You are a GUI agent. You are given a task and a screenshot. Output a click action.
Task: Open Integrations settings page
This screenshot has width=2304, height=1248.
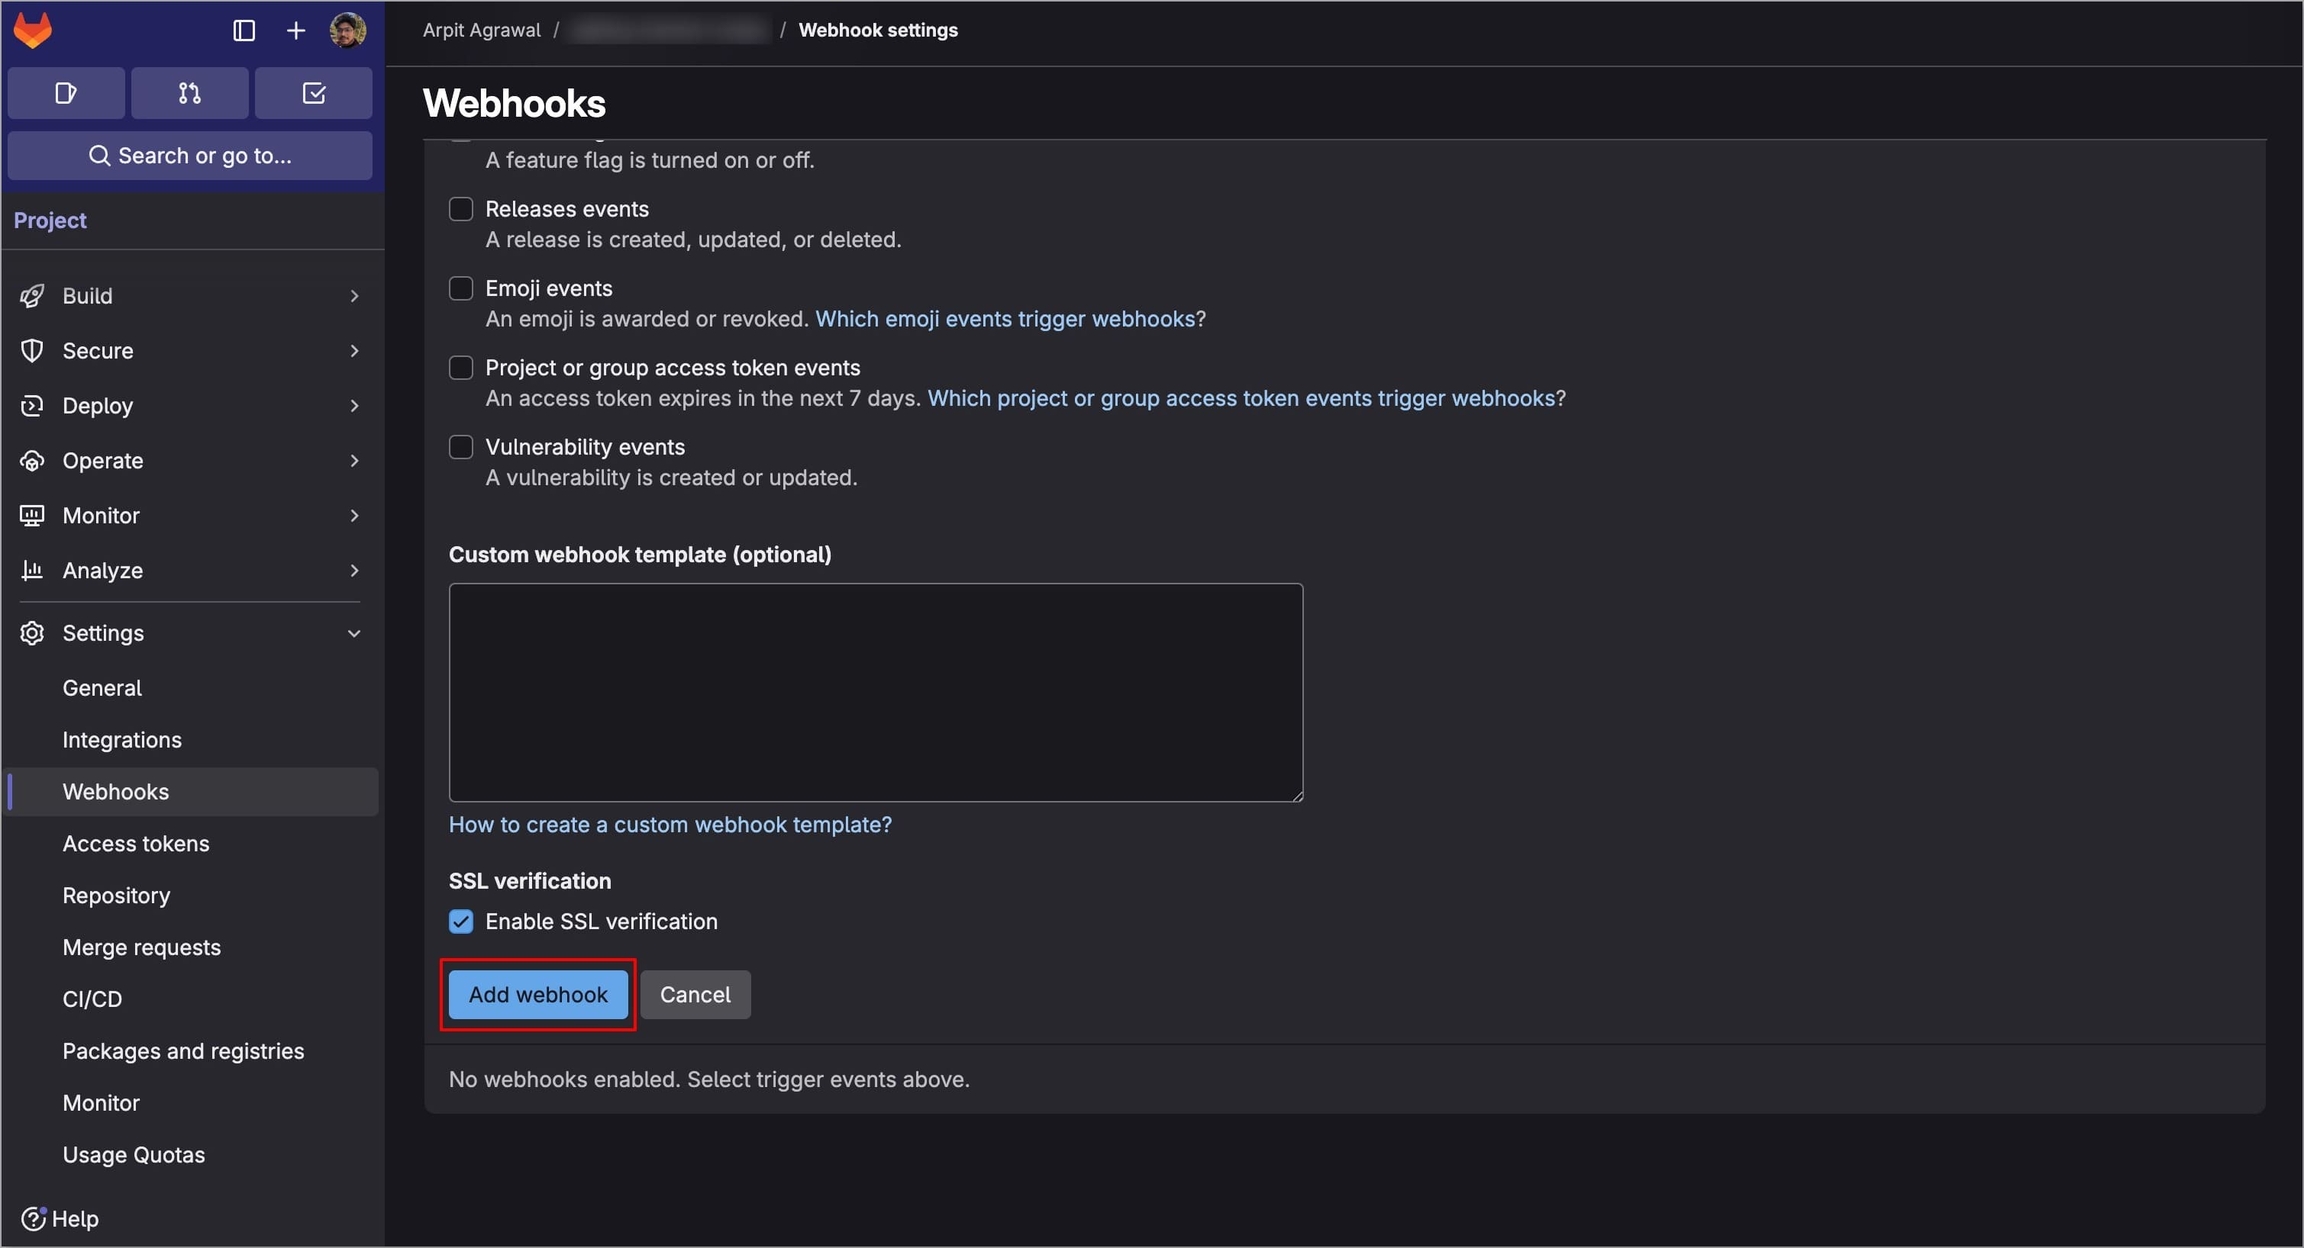(122, 740)
